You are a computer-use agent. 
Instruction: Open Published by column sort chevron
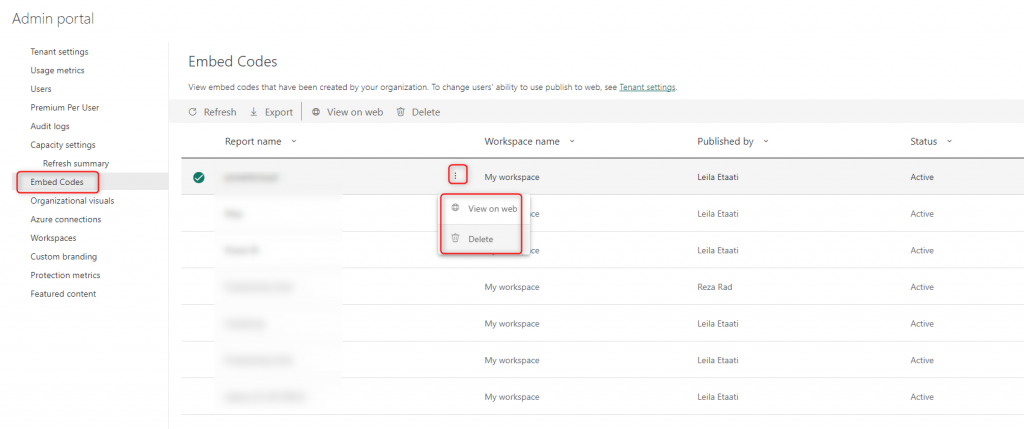click(x=765, y=141)
